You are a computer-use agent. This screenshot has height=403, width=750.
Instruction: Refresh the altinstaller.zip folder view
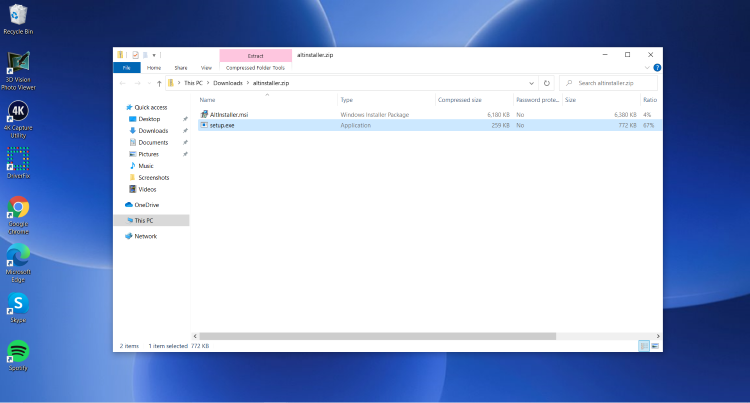[x=547, y=83]
